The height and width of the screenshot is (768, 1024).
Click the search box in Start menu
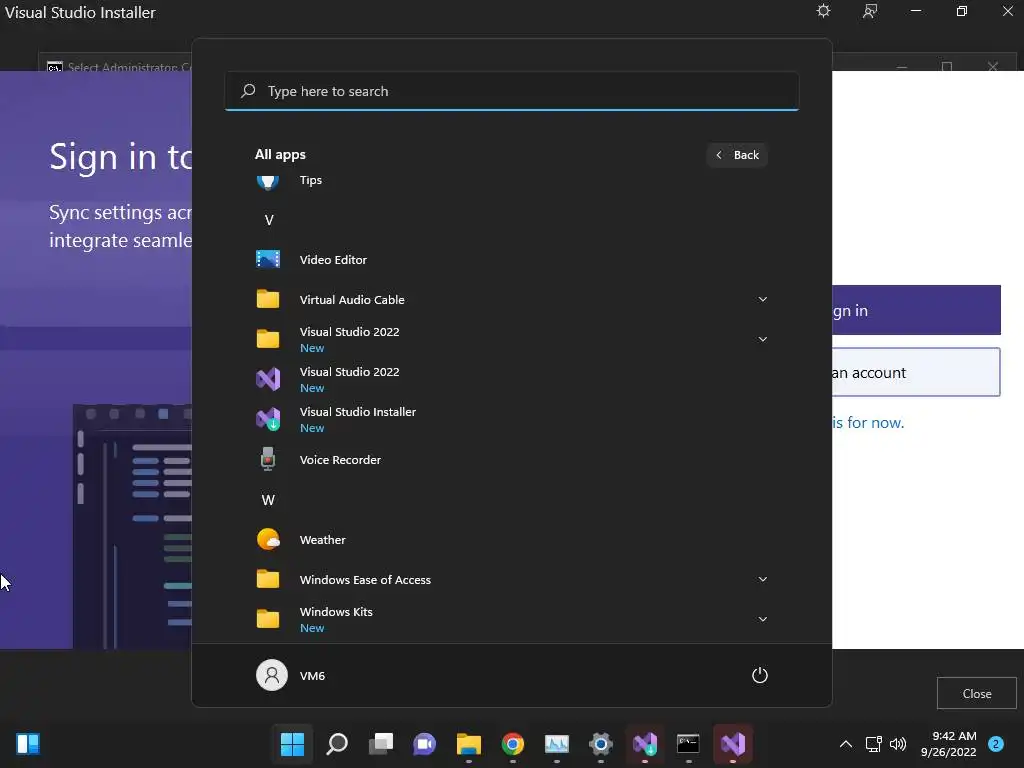pyautogui.click(x=512, y=91)
